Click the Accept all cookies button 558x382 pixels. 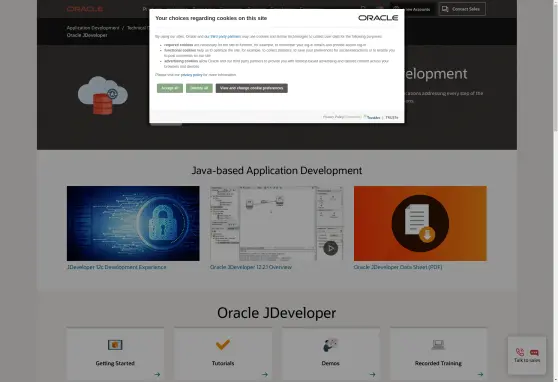[170, 88]
